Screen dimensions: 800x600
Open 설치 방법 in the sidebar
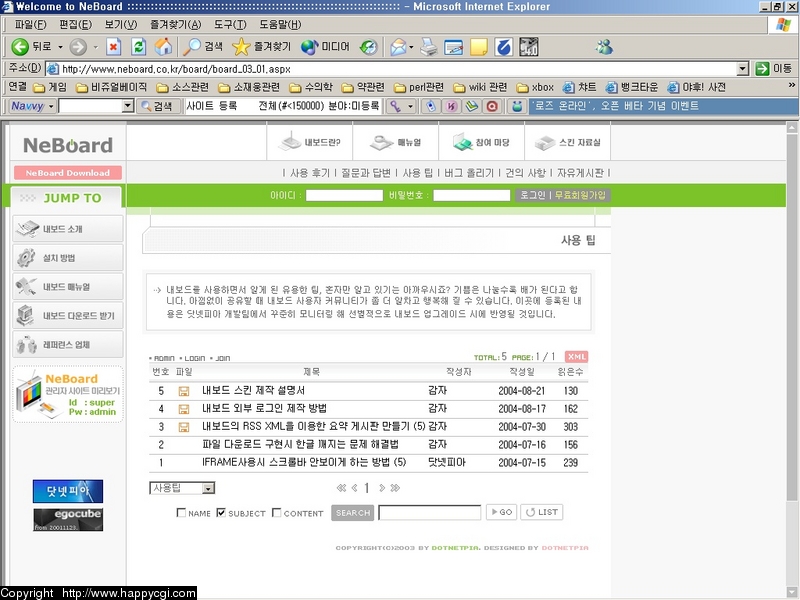pos(68,258)
